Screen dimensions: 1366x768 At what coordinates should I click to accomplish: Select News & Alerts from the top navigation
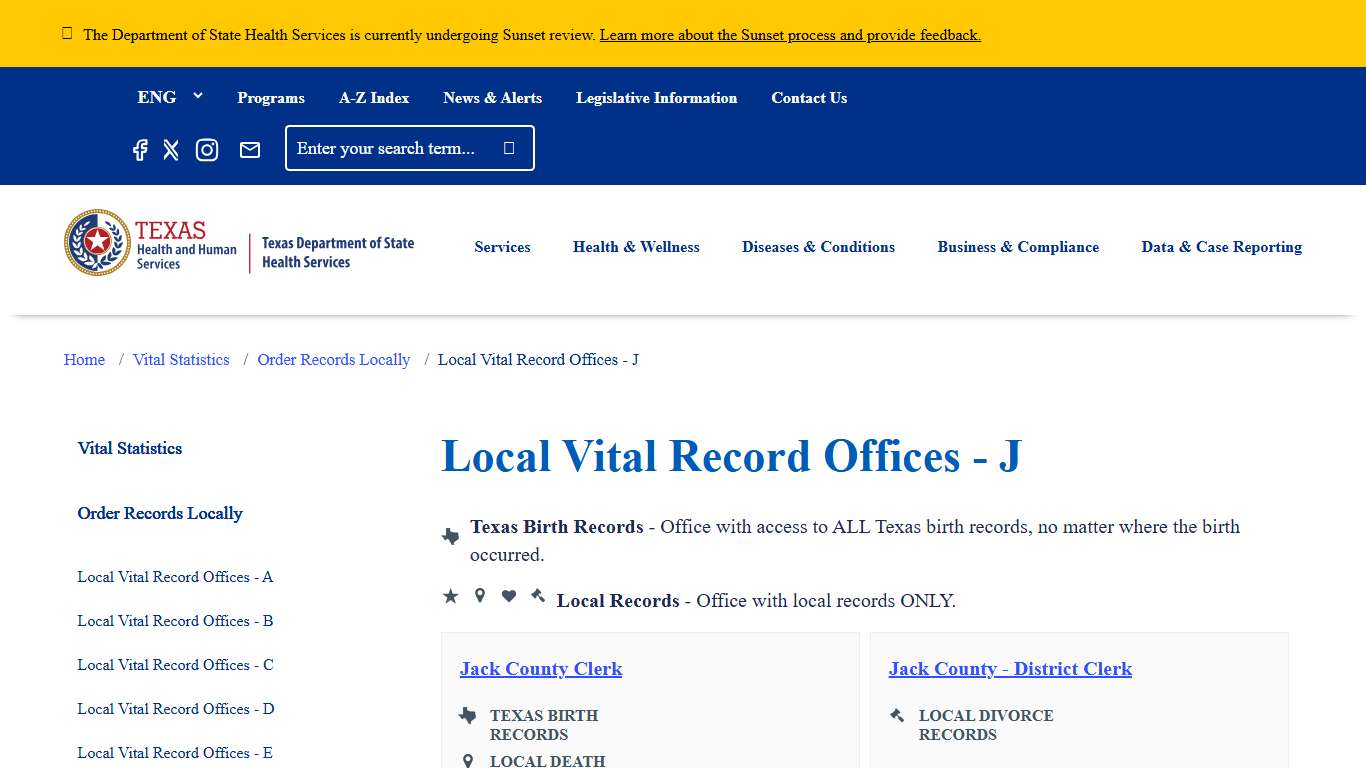492,98
